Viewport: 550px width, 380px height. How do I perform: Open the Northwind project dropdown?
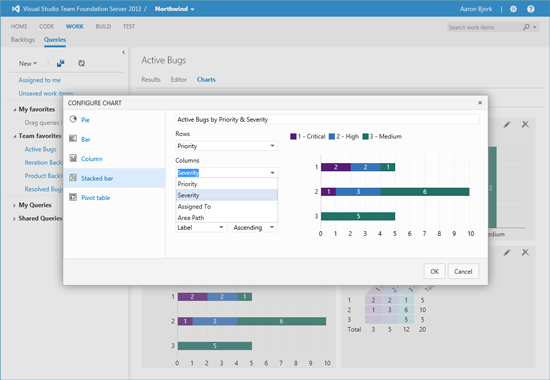(x=174, y=9)
